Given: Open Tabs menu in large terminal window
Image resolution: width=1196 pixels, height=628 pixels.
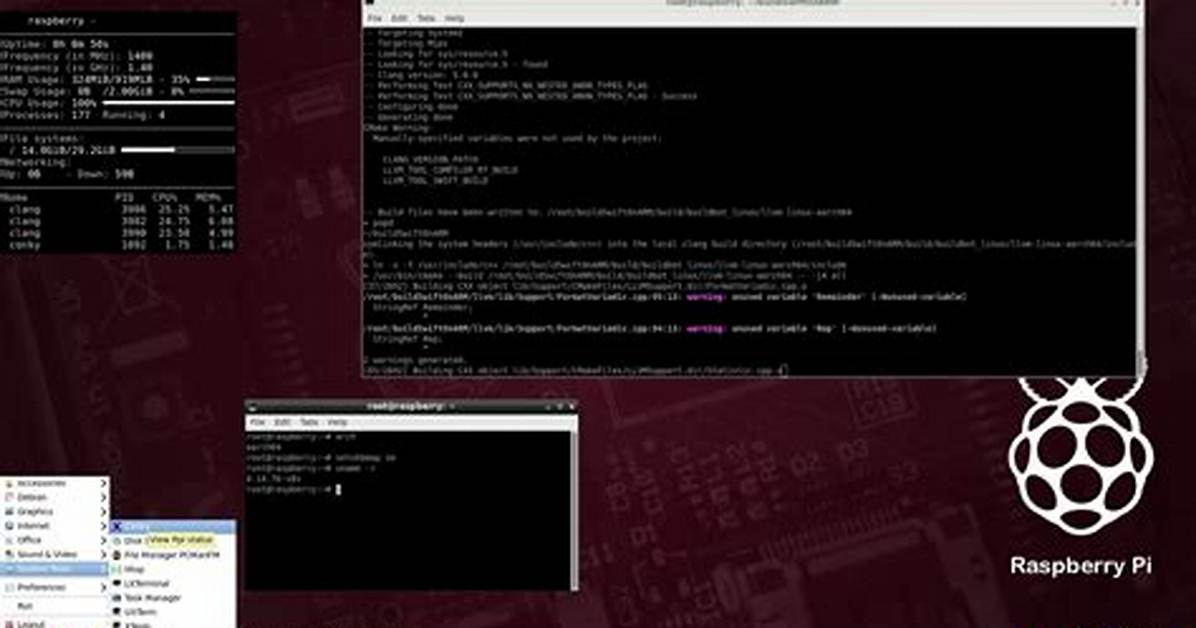Looking at the screenshot, I should pyautogui.click(x=426, y=18).
